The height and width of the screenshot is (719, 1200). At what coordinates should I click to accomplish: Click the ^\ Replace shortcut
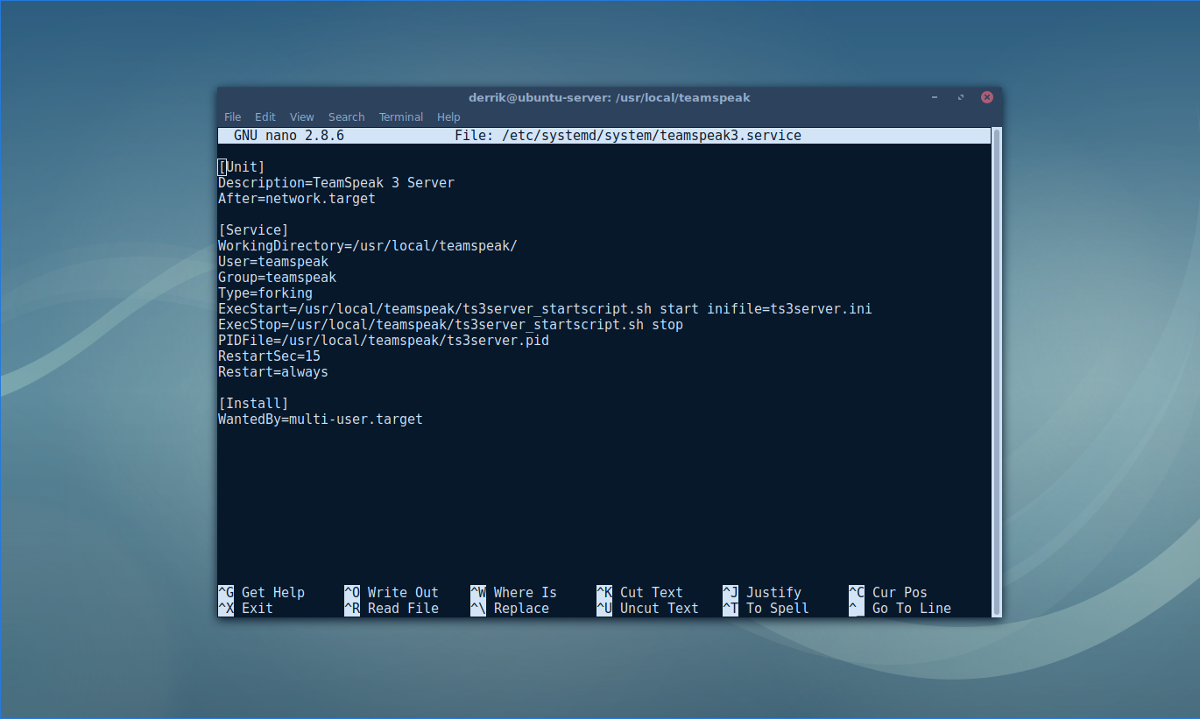509,608
